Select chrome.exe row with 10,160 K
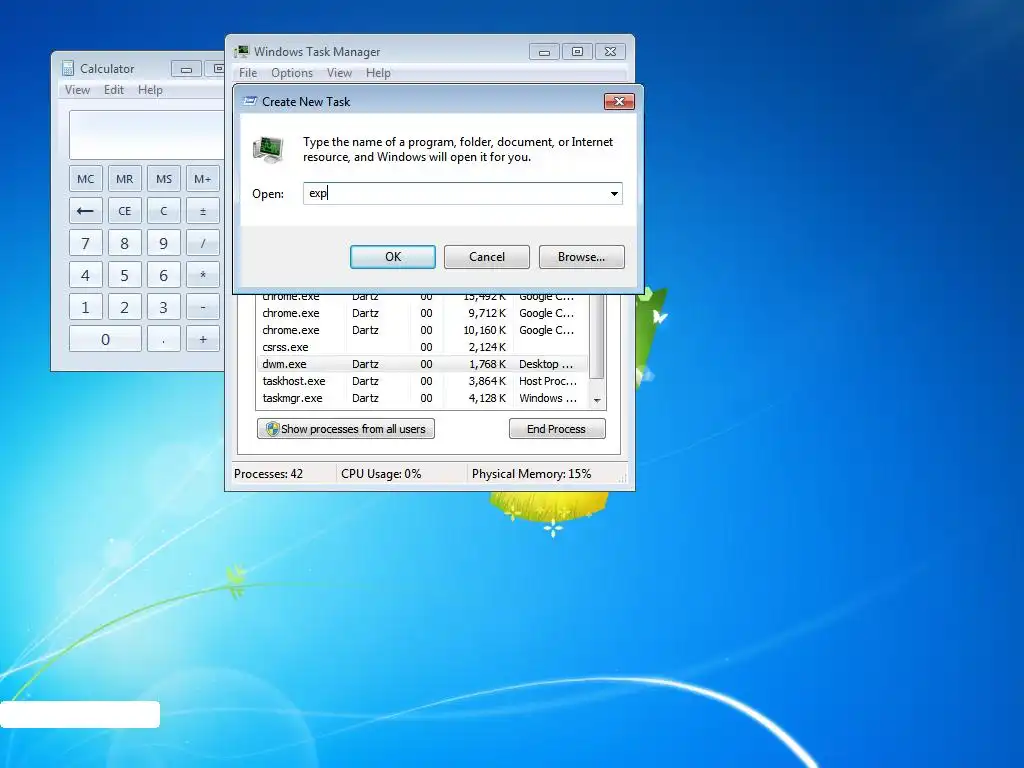 tap(423, 330)
